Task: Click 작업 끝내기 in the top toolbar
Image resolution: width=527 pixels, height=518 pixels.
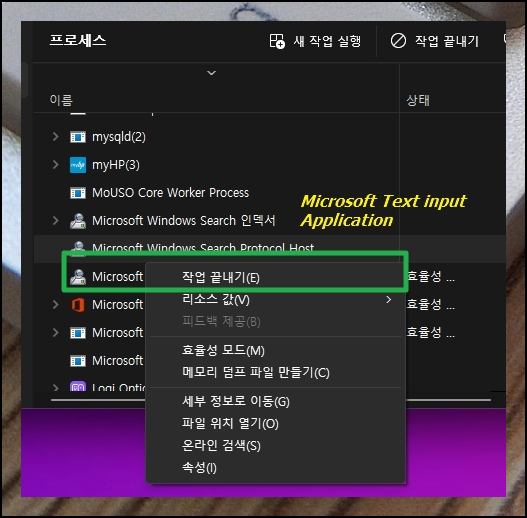Action: (447, 41)
